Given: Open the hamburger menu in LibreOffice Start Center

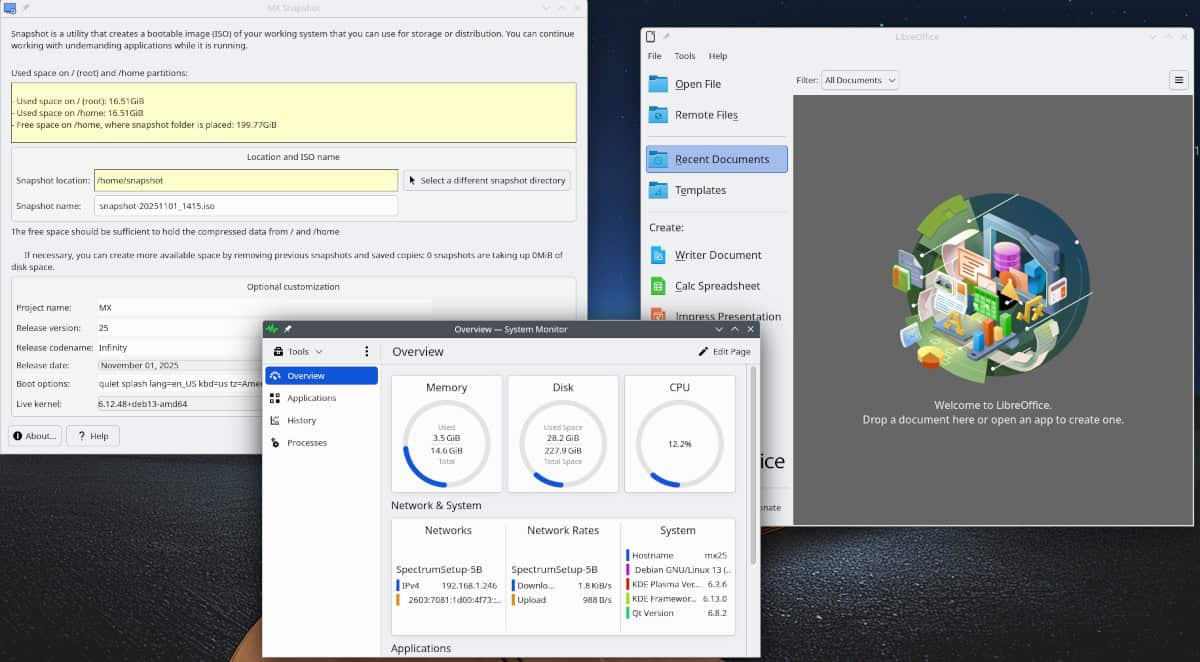Looking at the screenshot, I should (1178, 80).
